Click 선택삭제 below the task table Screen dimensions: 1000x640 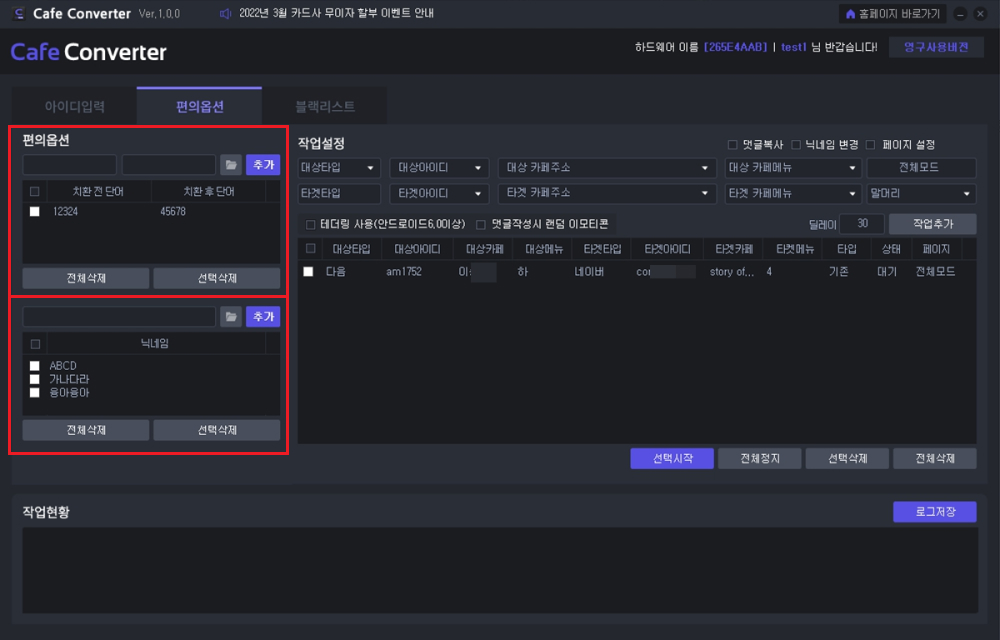pyautogui.click(x=848, y=458)
